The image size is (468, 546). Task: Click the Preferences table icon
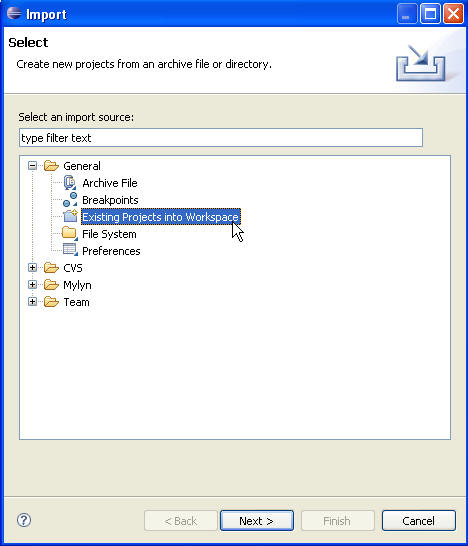click(x=70, y=250)
